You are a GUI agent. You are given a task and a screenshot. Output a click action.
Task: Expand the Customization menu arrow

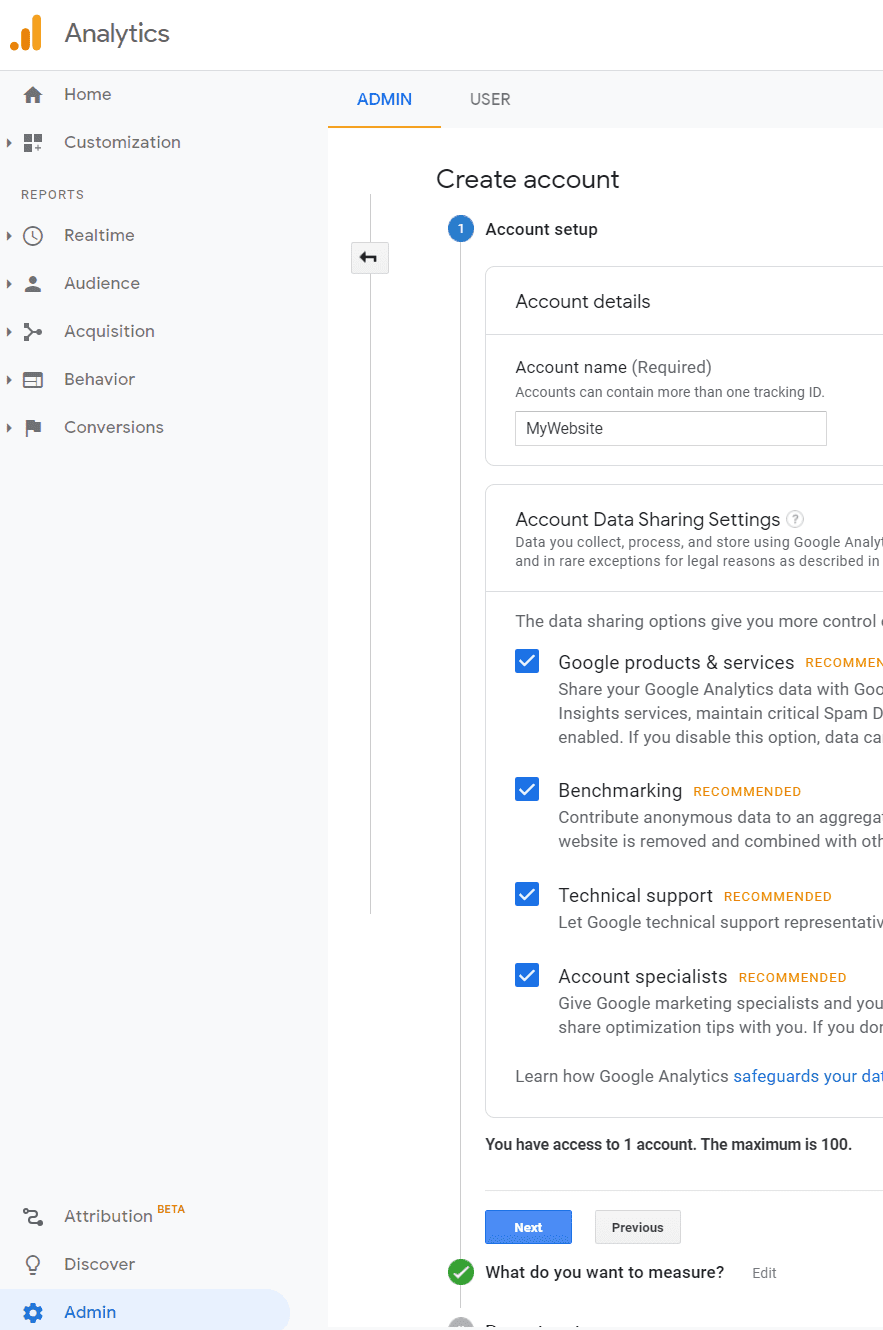coord(9,143)
